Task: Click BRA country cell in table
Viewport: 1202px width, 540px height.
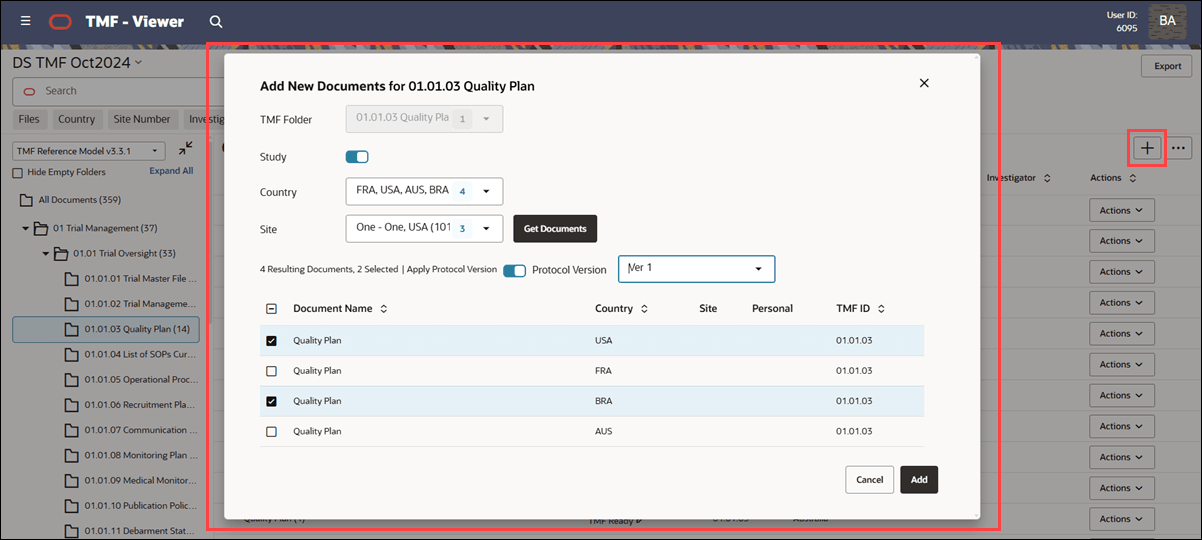Action: click(603, 401)
